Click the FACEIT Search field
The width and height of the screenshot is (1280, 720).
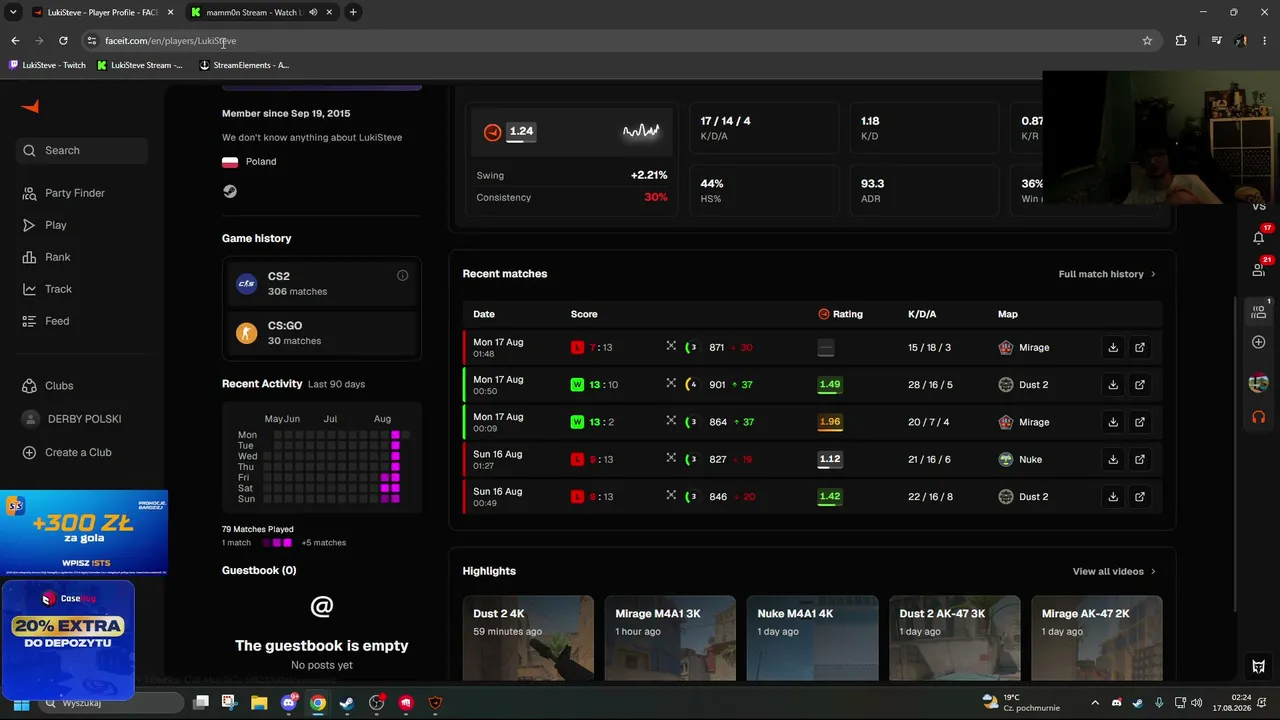[x=83, y=150]
